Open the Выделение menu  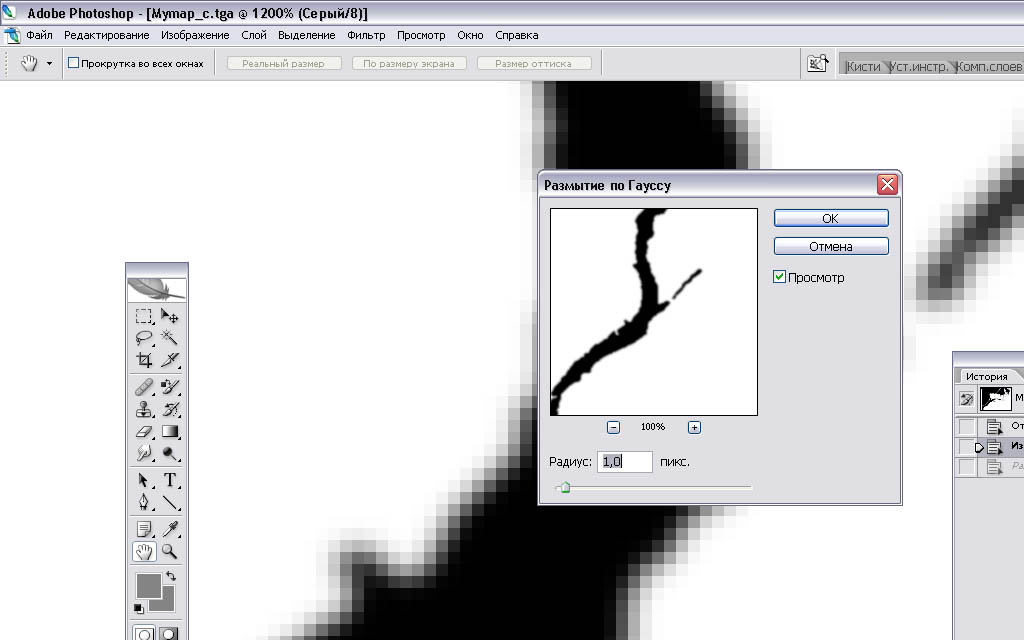click(307, 35)
